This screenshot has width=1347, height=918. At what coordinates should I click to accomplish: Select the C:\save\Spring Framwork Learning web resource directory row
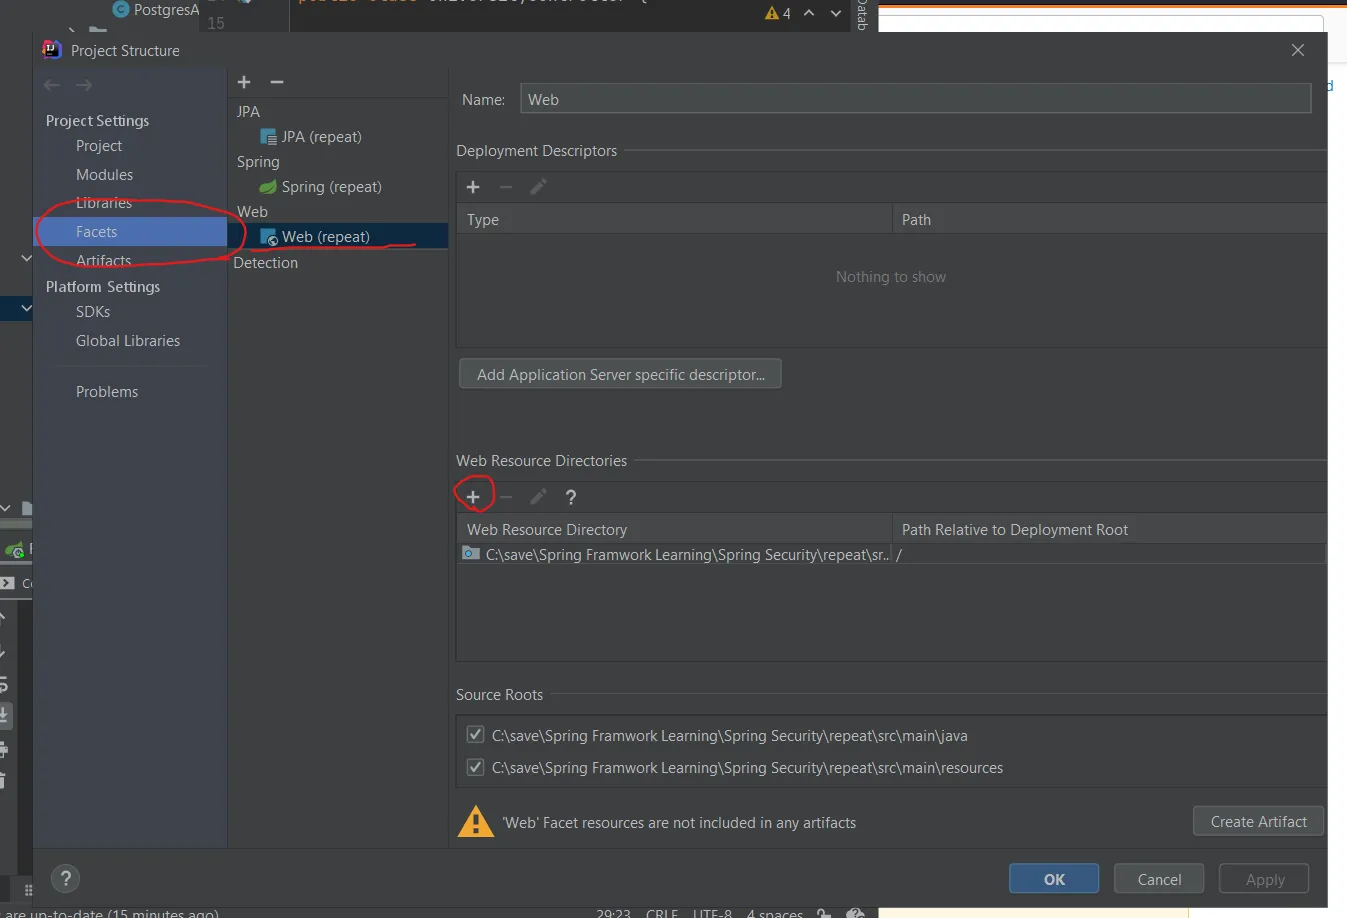tap(891, 554)
